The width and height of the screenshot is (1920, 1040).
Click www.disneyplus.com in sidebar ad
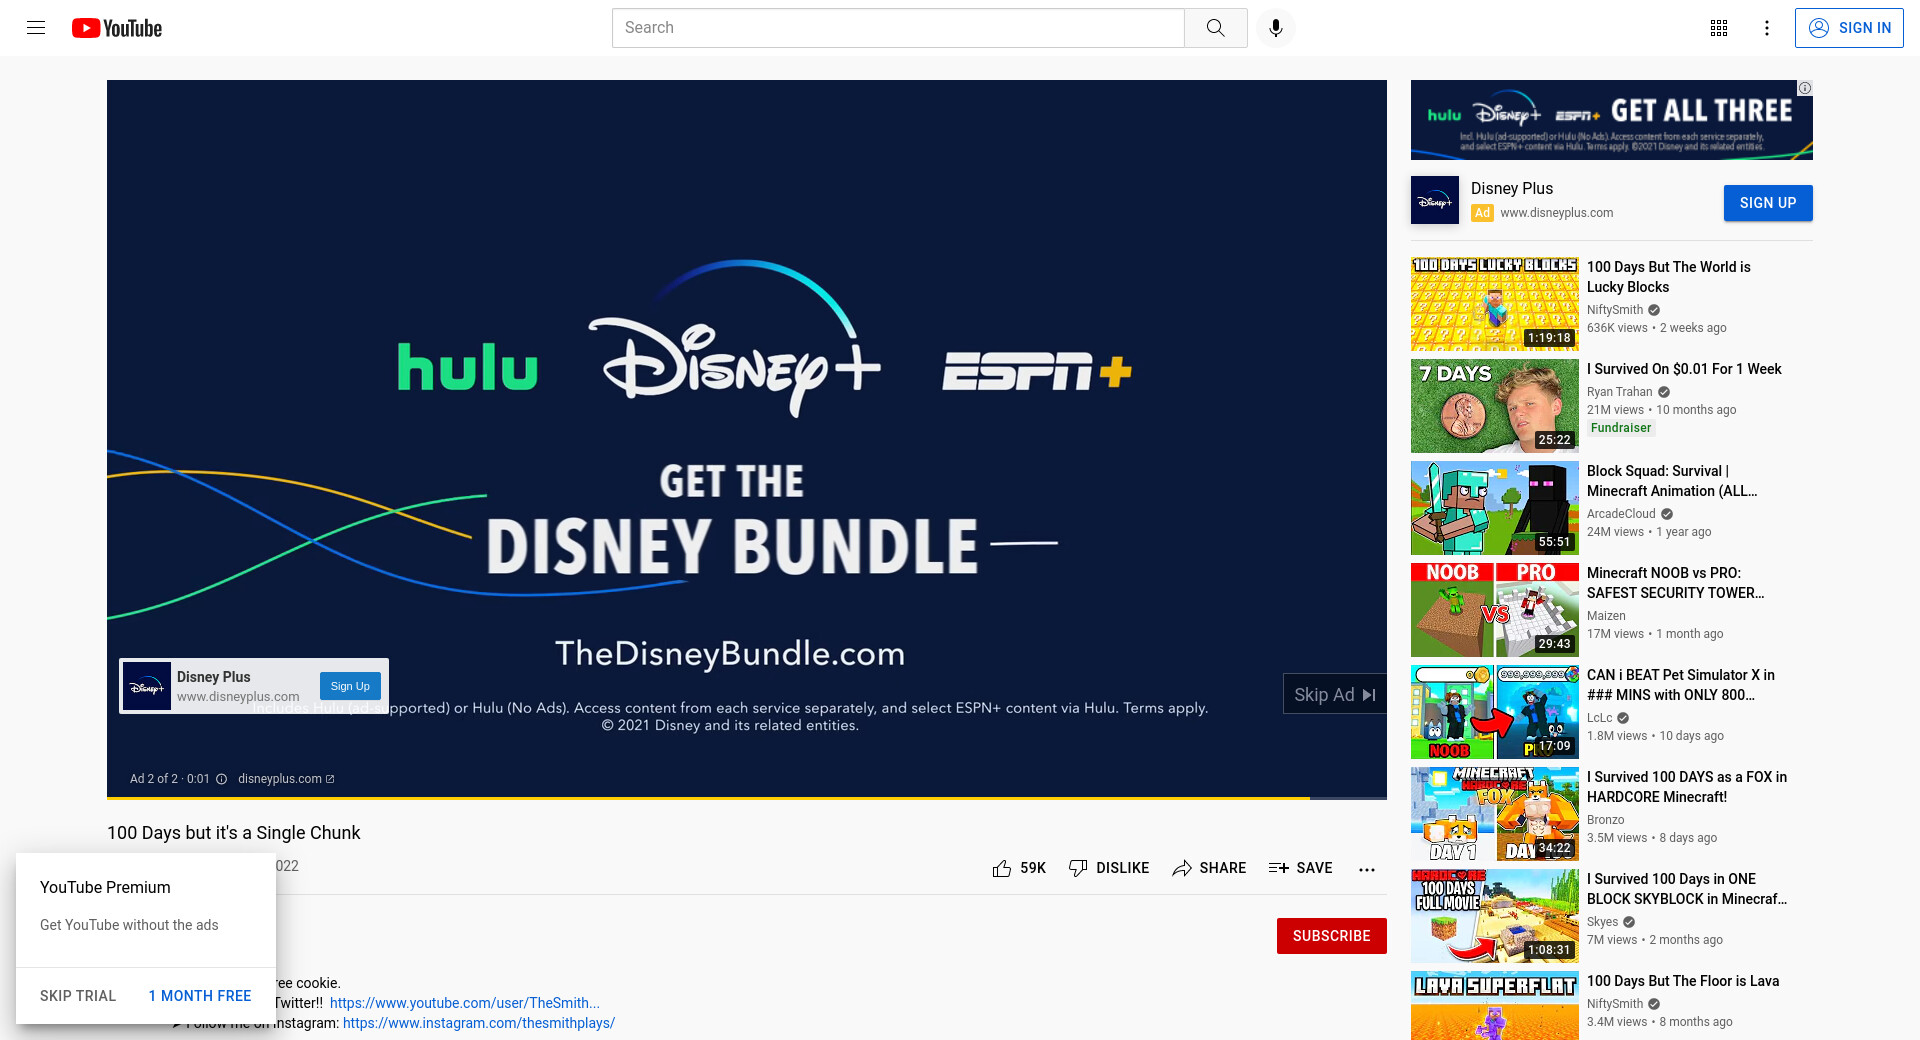pos(1556,213)
